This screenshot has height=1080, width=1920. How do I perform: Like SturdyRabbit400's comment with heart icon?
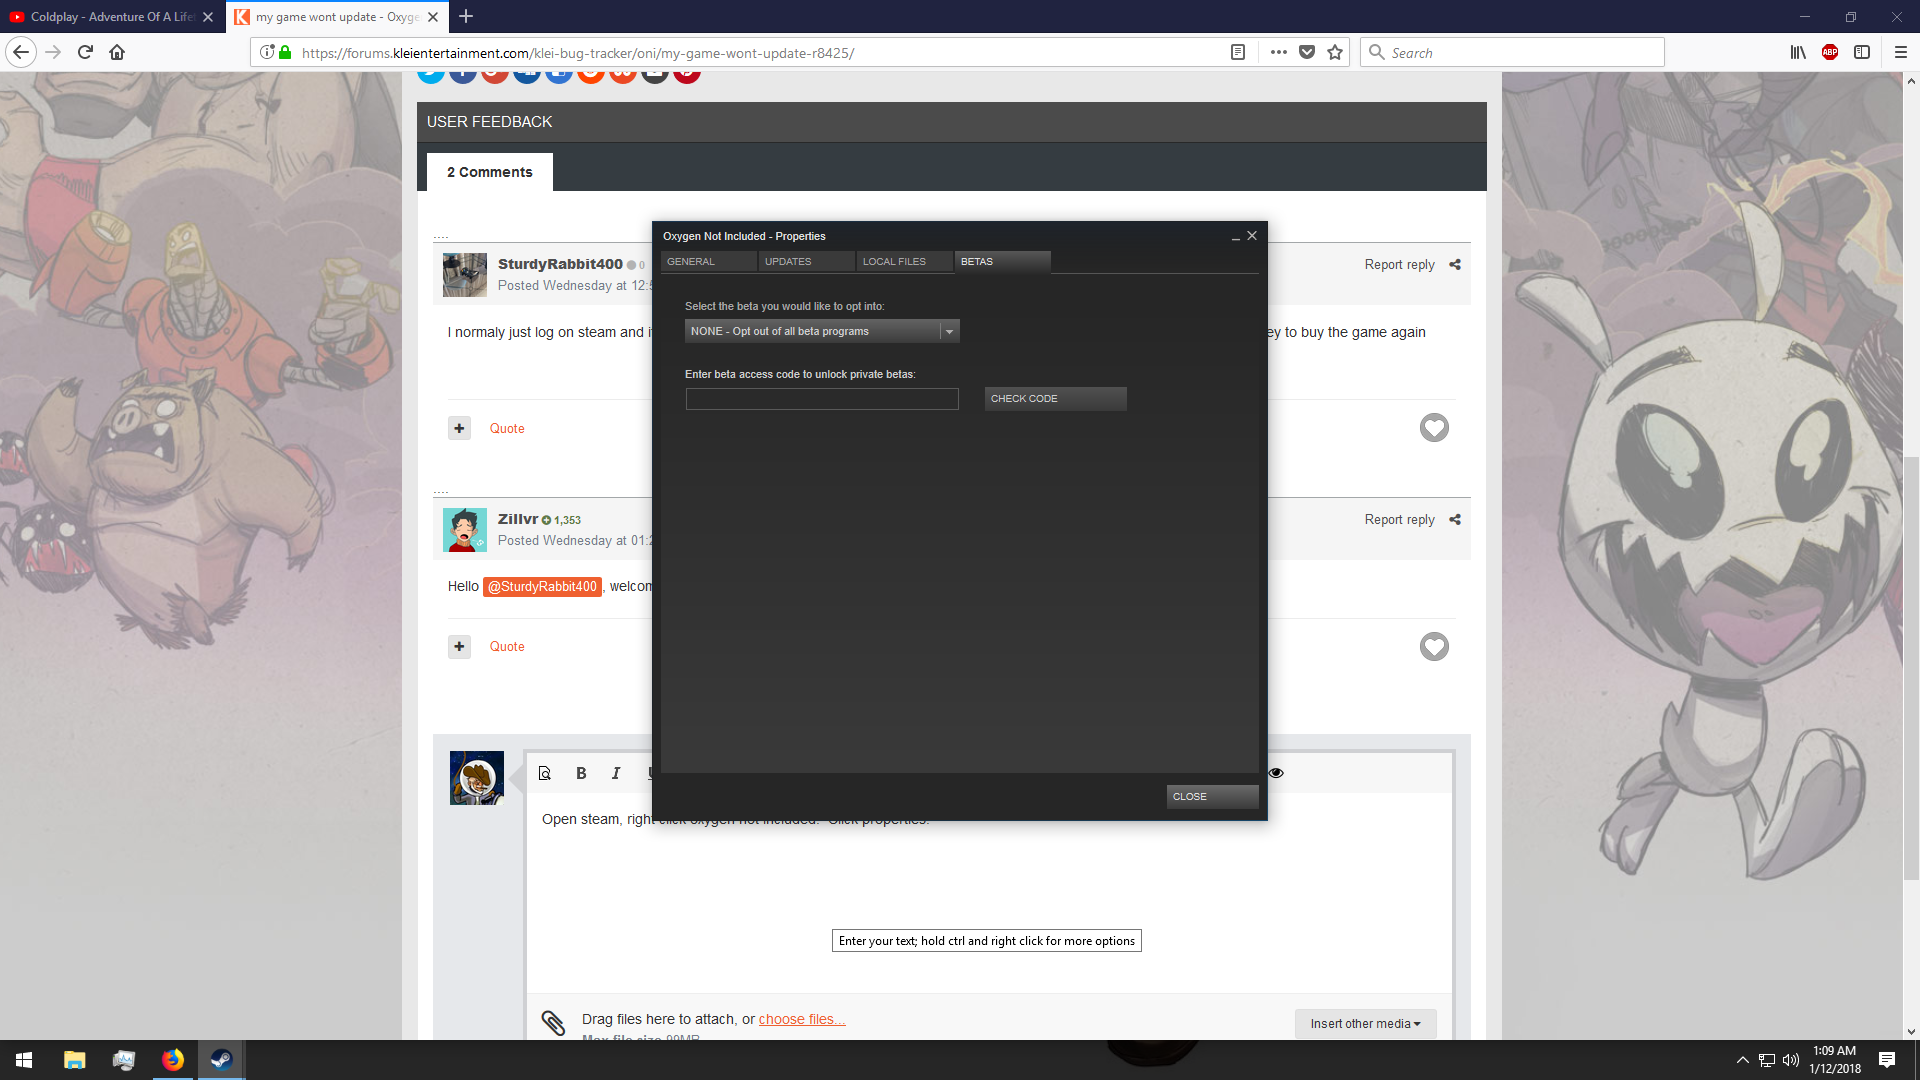pyautogui.click(x=1434, y=428)
